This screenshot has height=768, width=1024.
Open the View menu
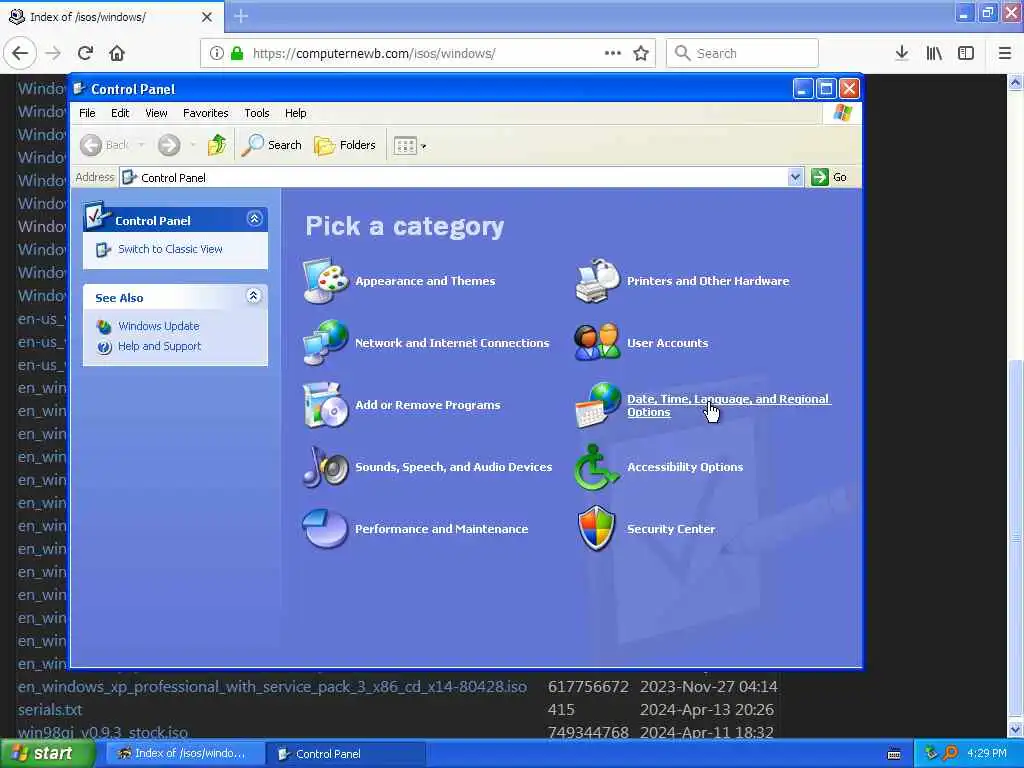pos(156,113)
